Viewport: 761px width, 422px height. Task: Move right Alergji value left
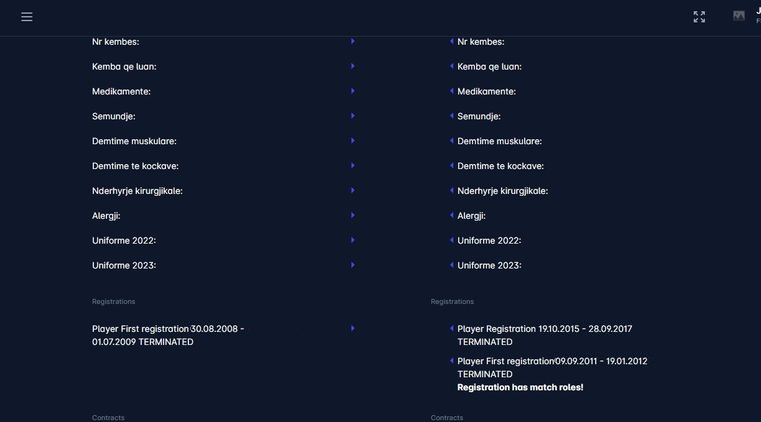[451, 215]
